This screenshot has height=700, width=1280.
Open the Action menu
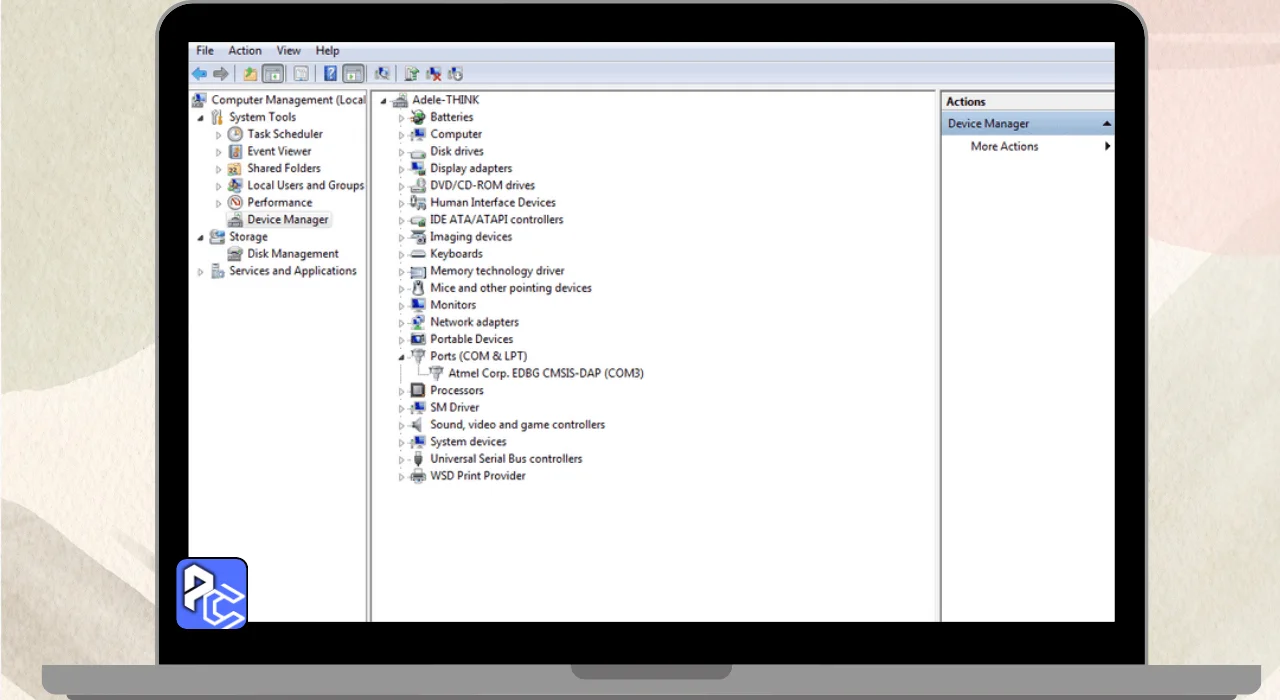tap(244, 51)
